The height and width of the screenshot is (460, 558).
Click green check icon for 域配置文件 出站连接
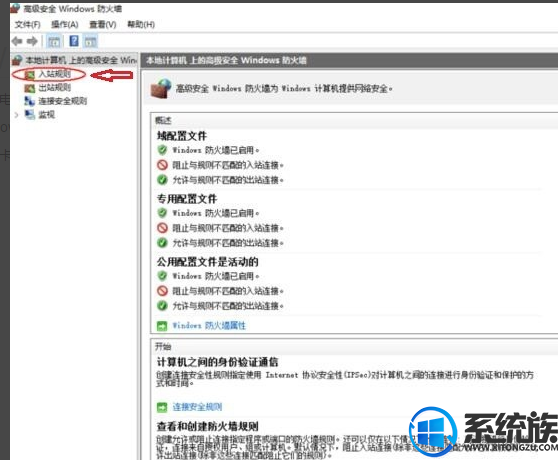tap(162, 180)
